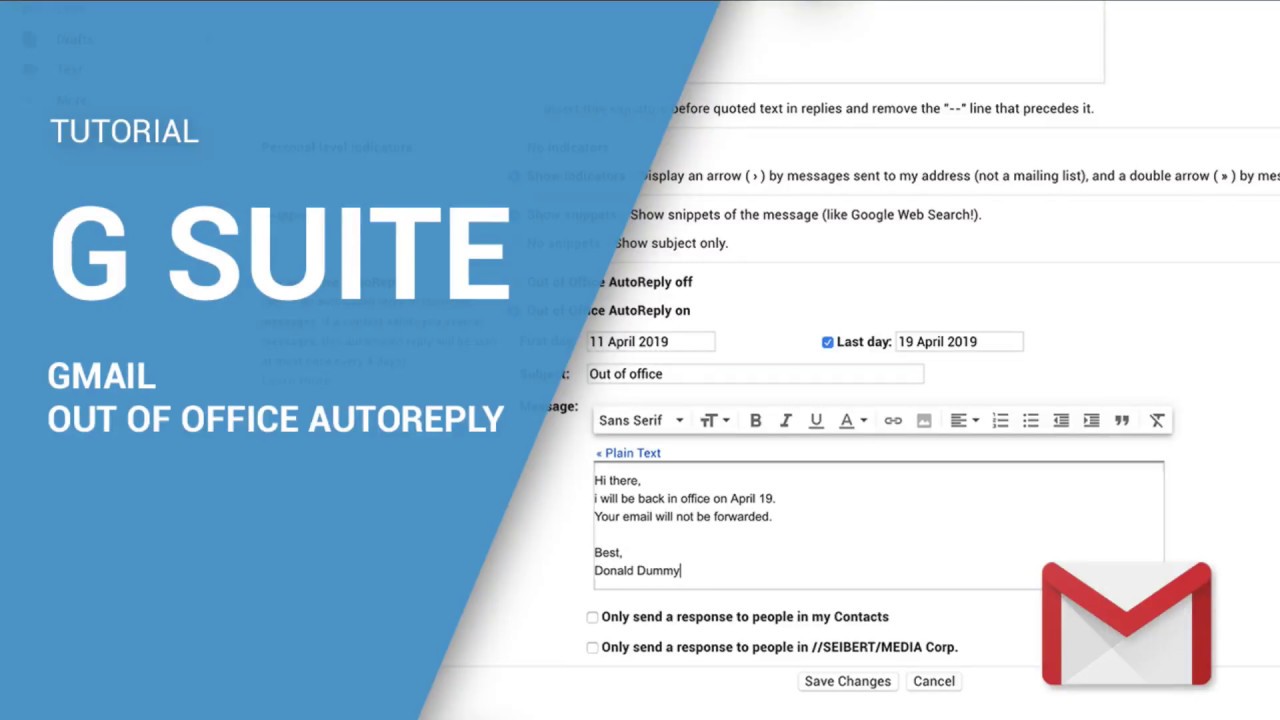Image resolution: width=1280 pixels, height=720 pixels.
Task: Click 'Show snippets of the message' text
Action: point(805,215)
